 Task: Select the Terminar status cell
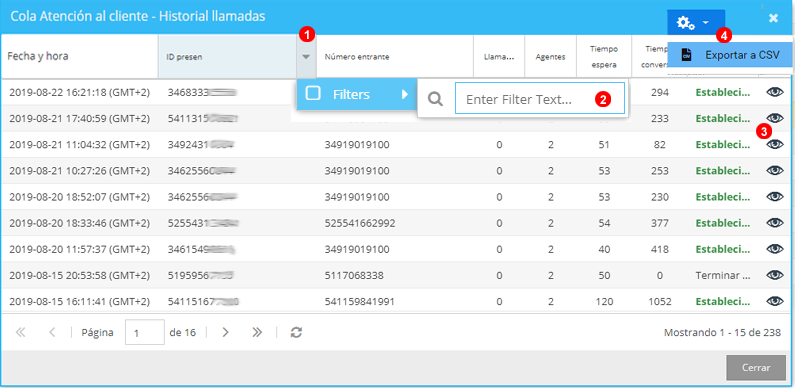[x=722, y=275]
